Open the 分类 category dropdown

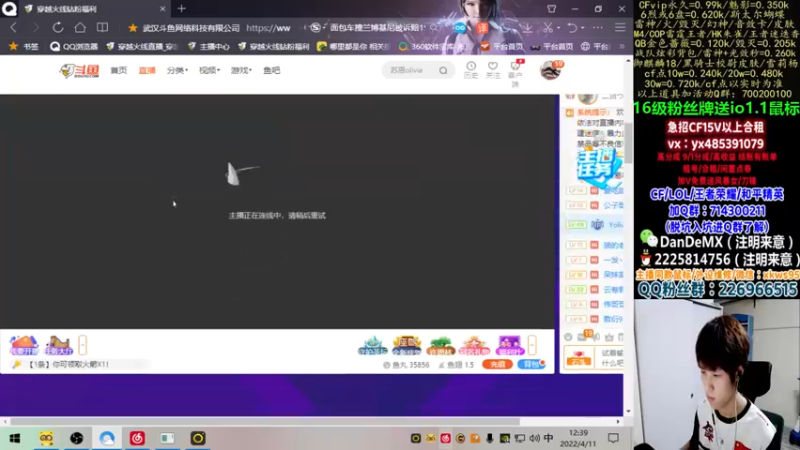click(177, 70)
